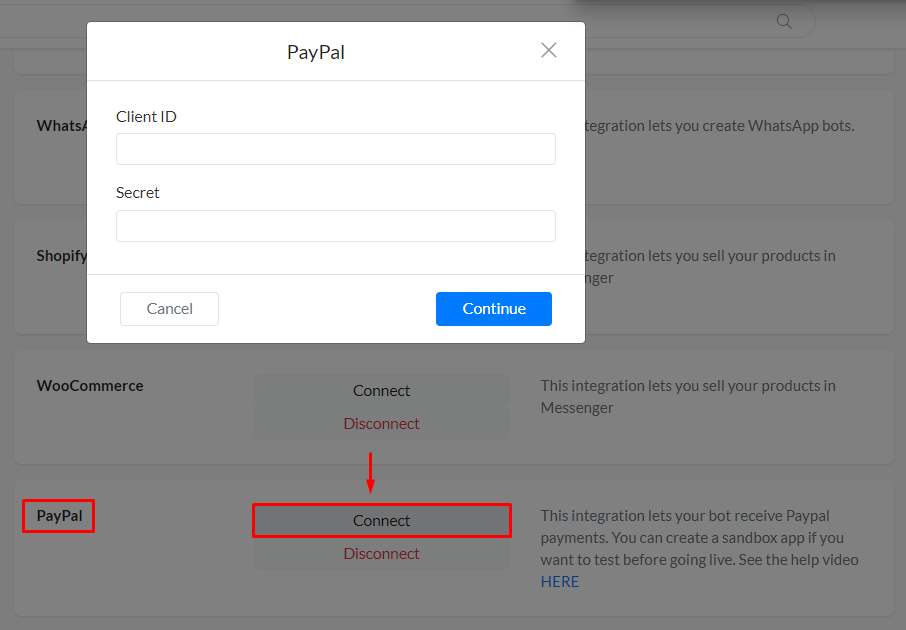Click the highlighted PayPal Connect button
This screenshot has width=906, height=630.
pos(381,521)
